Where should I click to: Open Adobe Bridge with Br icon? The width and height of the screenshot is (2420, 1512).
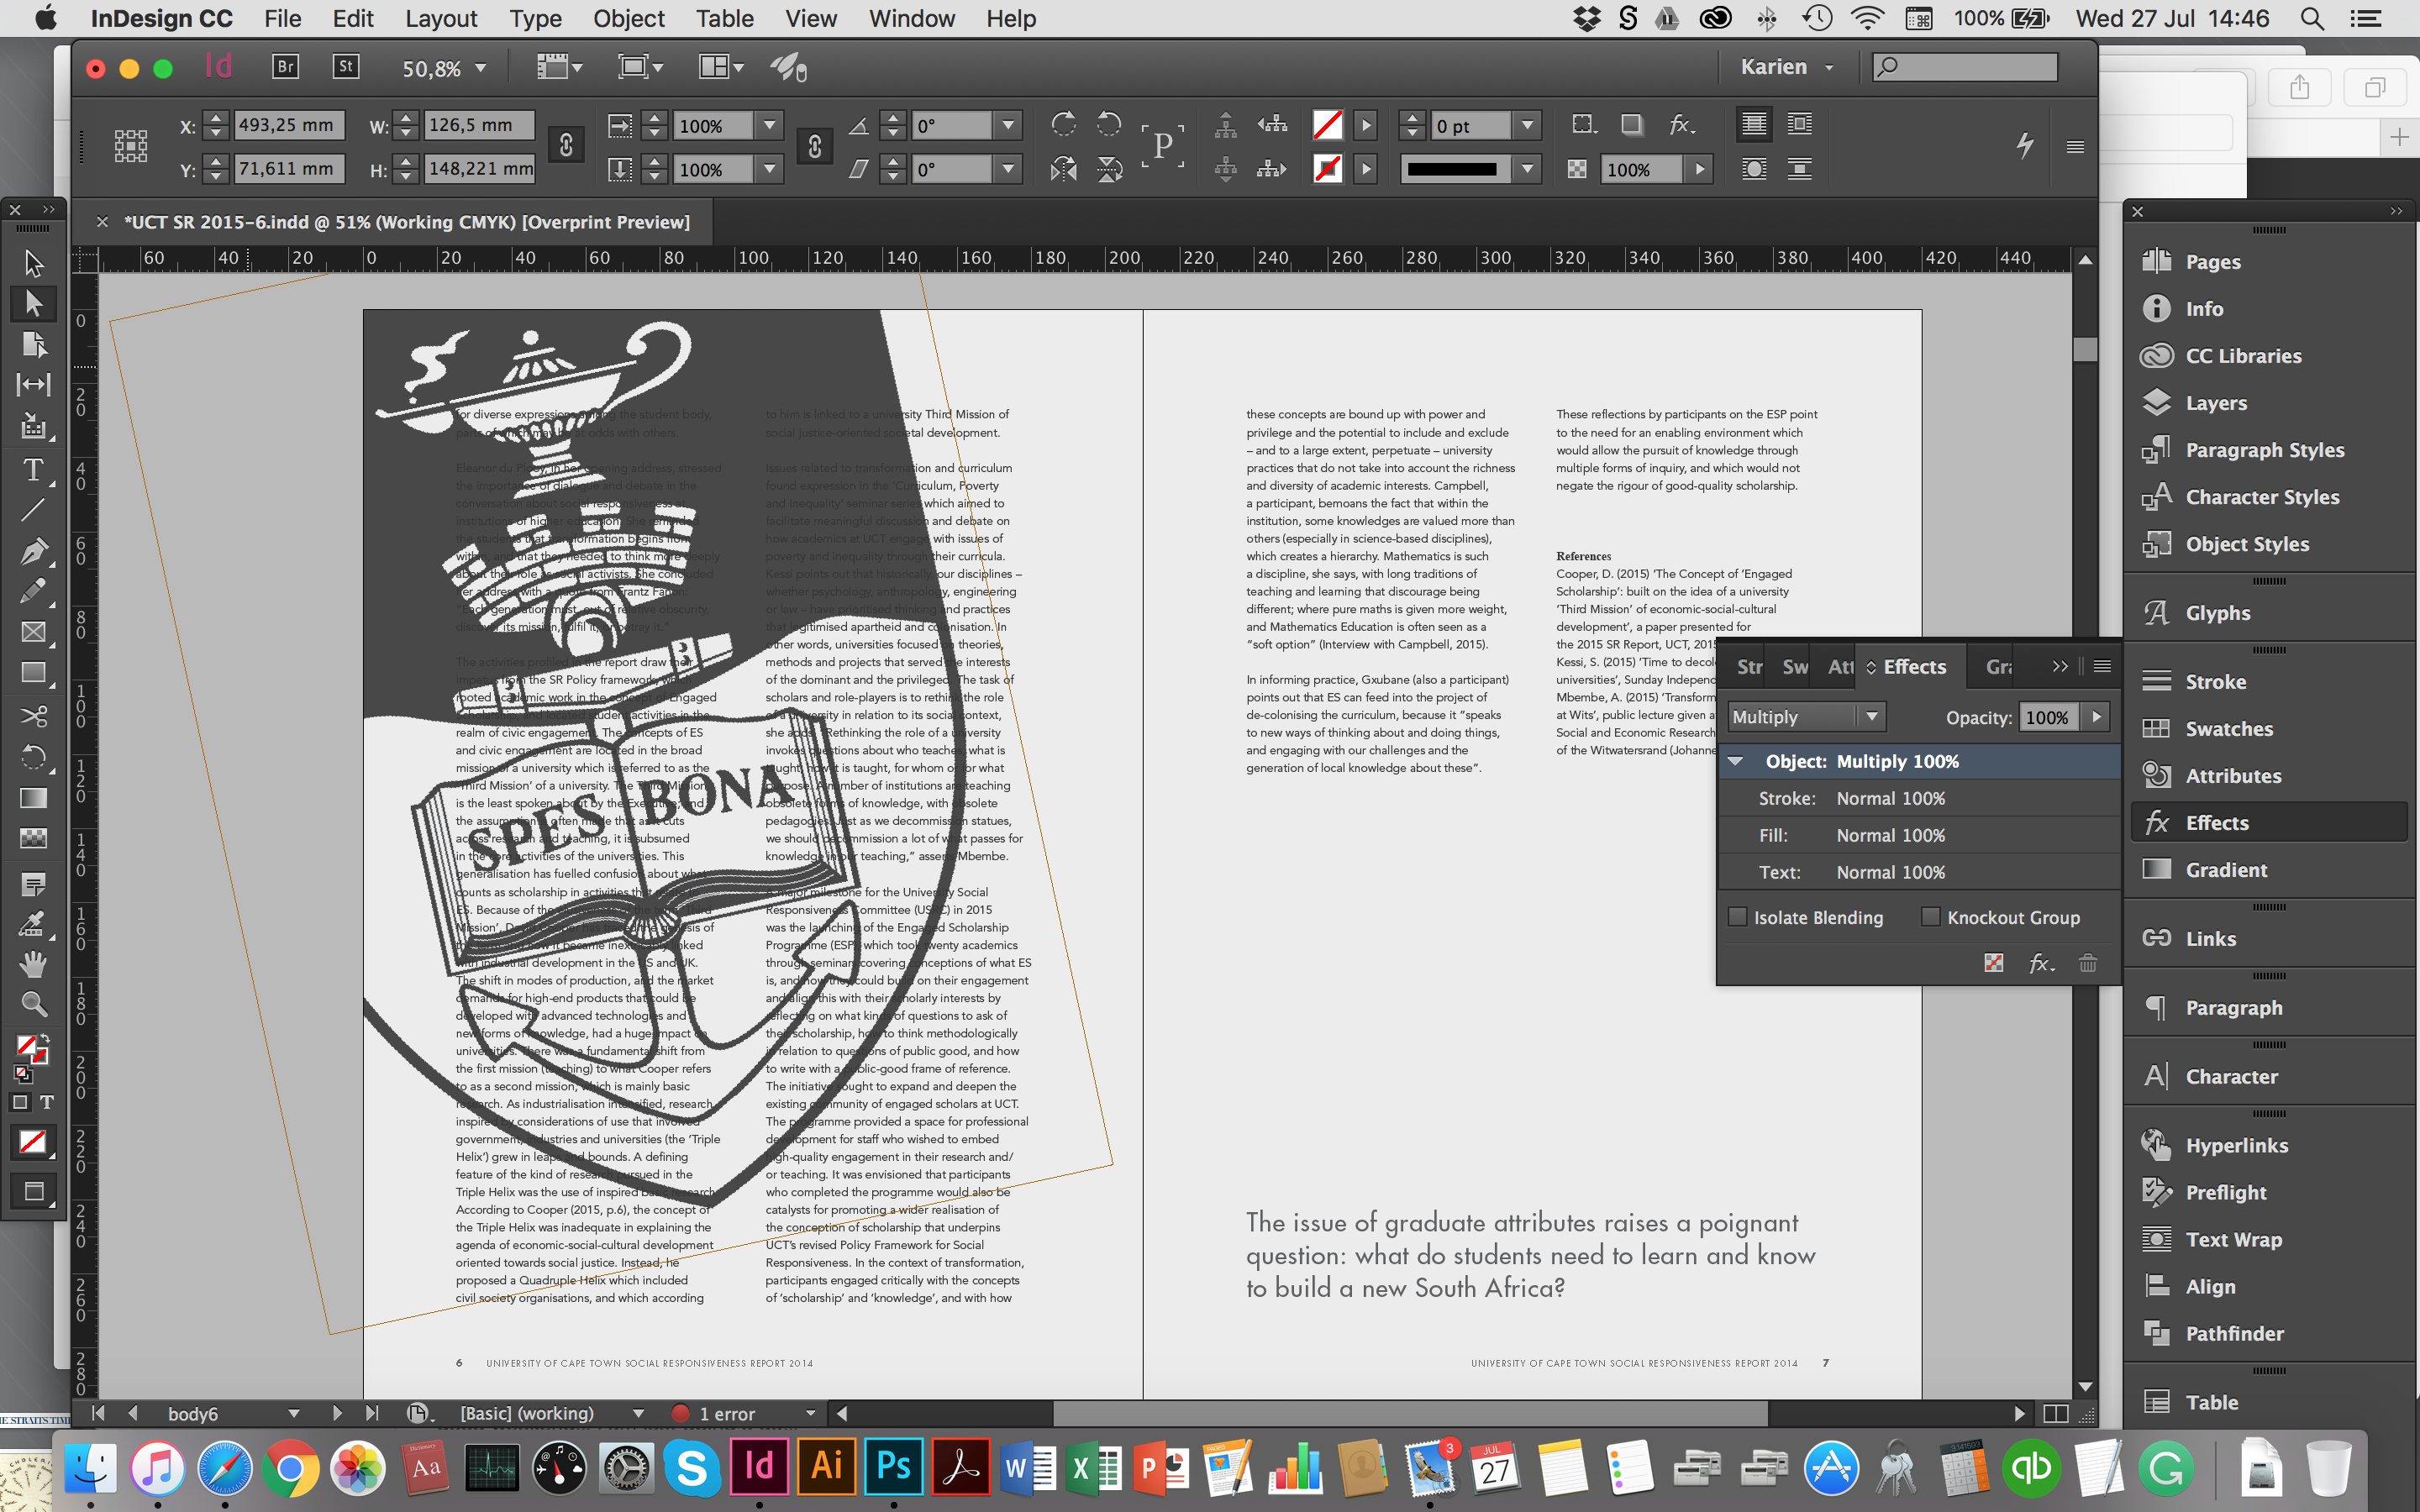(285, 67)
